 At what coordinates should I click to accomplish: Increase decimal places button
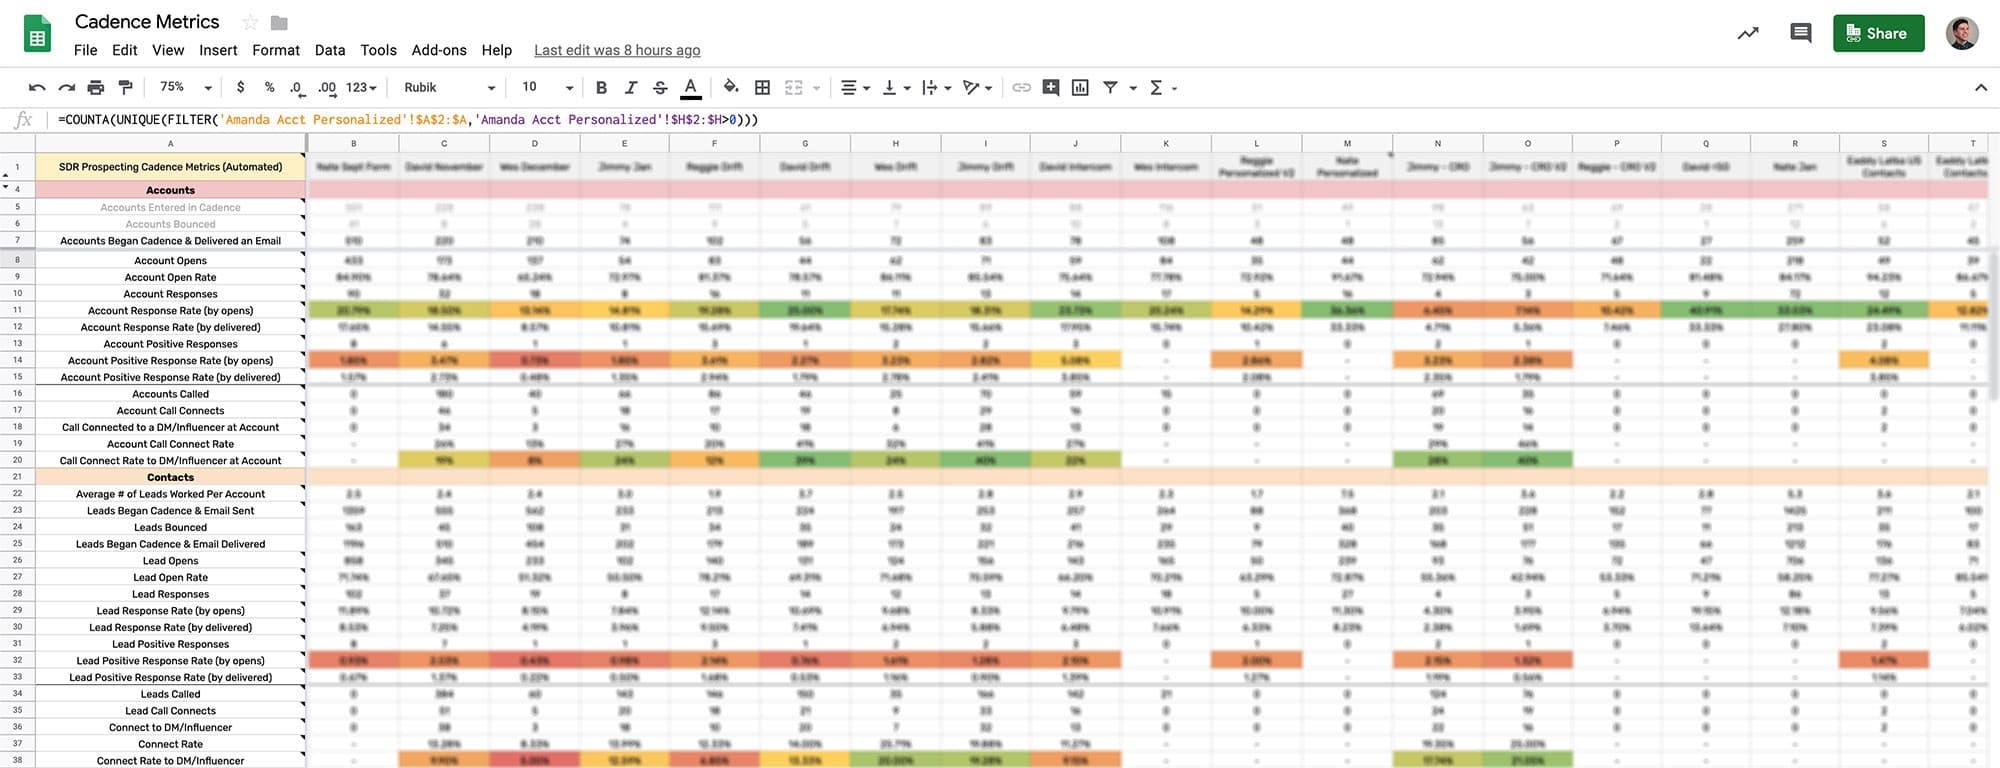click(x=327, y=88)
